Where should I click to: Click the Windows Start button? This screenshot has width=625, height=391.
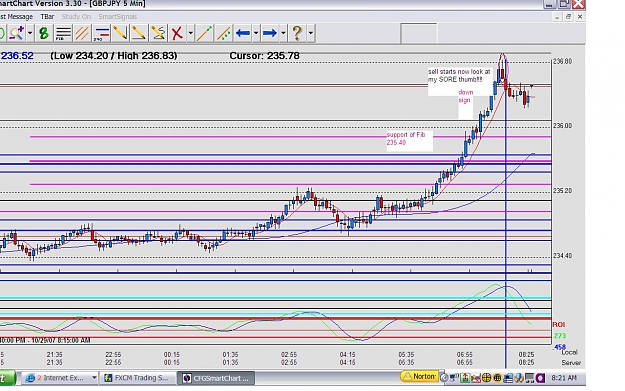pos(7,378)
